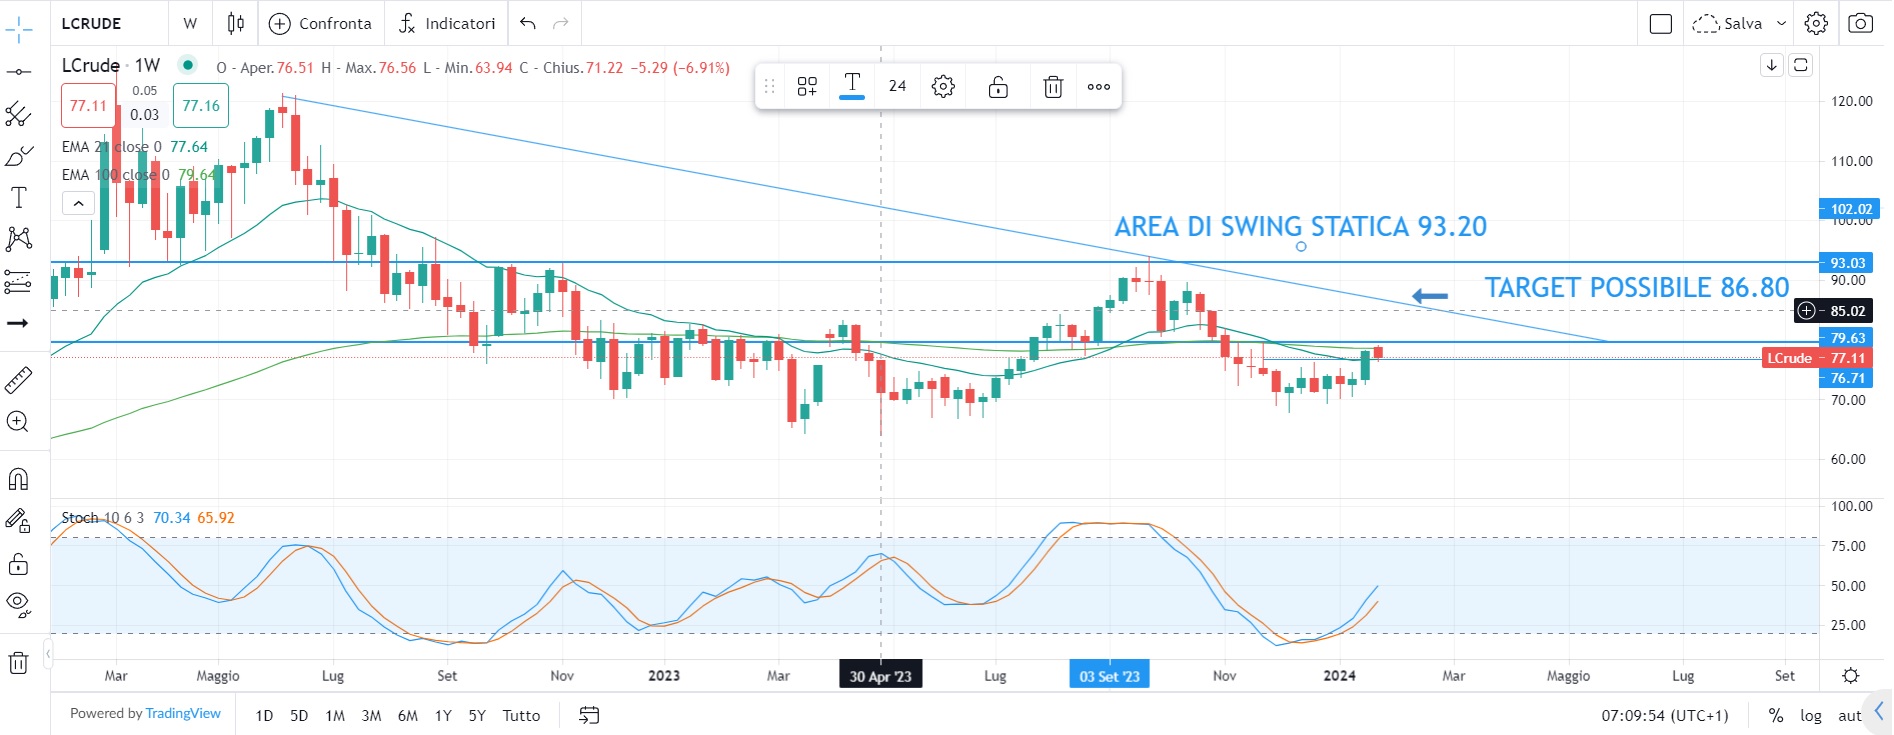Open the TradingView link

183,713
